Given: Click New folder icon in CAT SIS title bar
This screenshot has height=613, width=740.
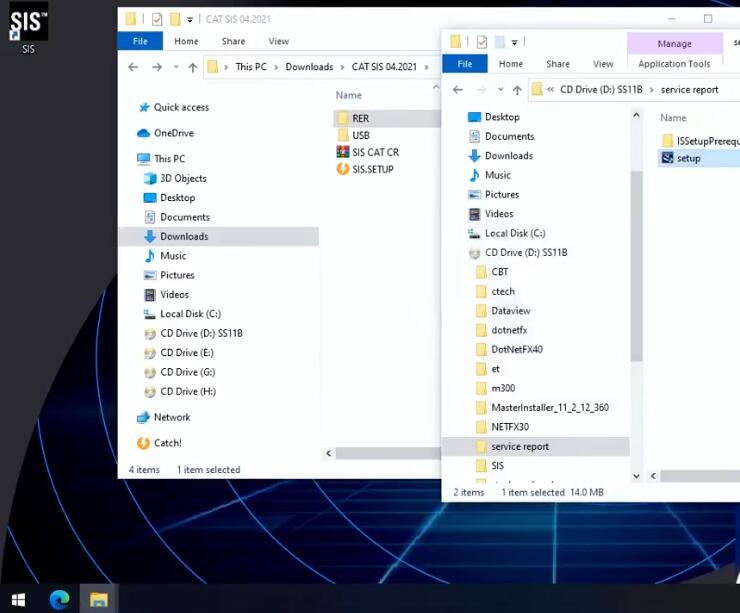Looking at the screenshot, I should tap(175, 19).
